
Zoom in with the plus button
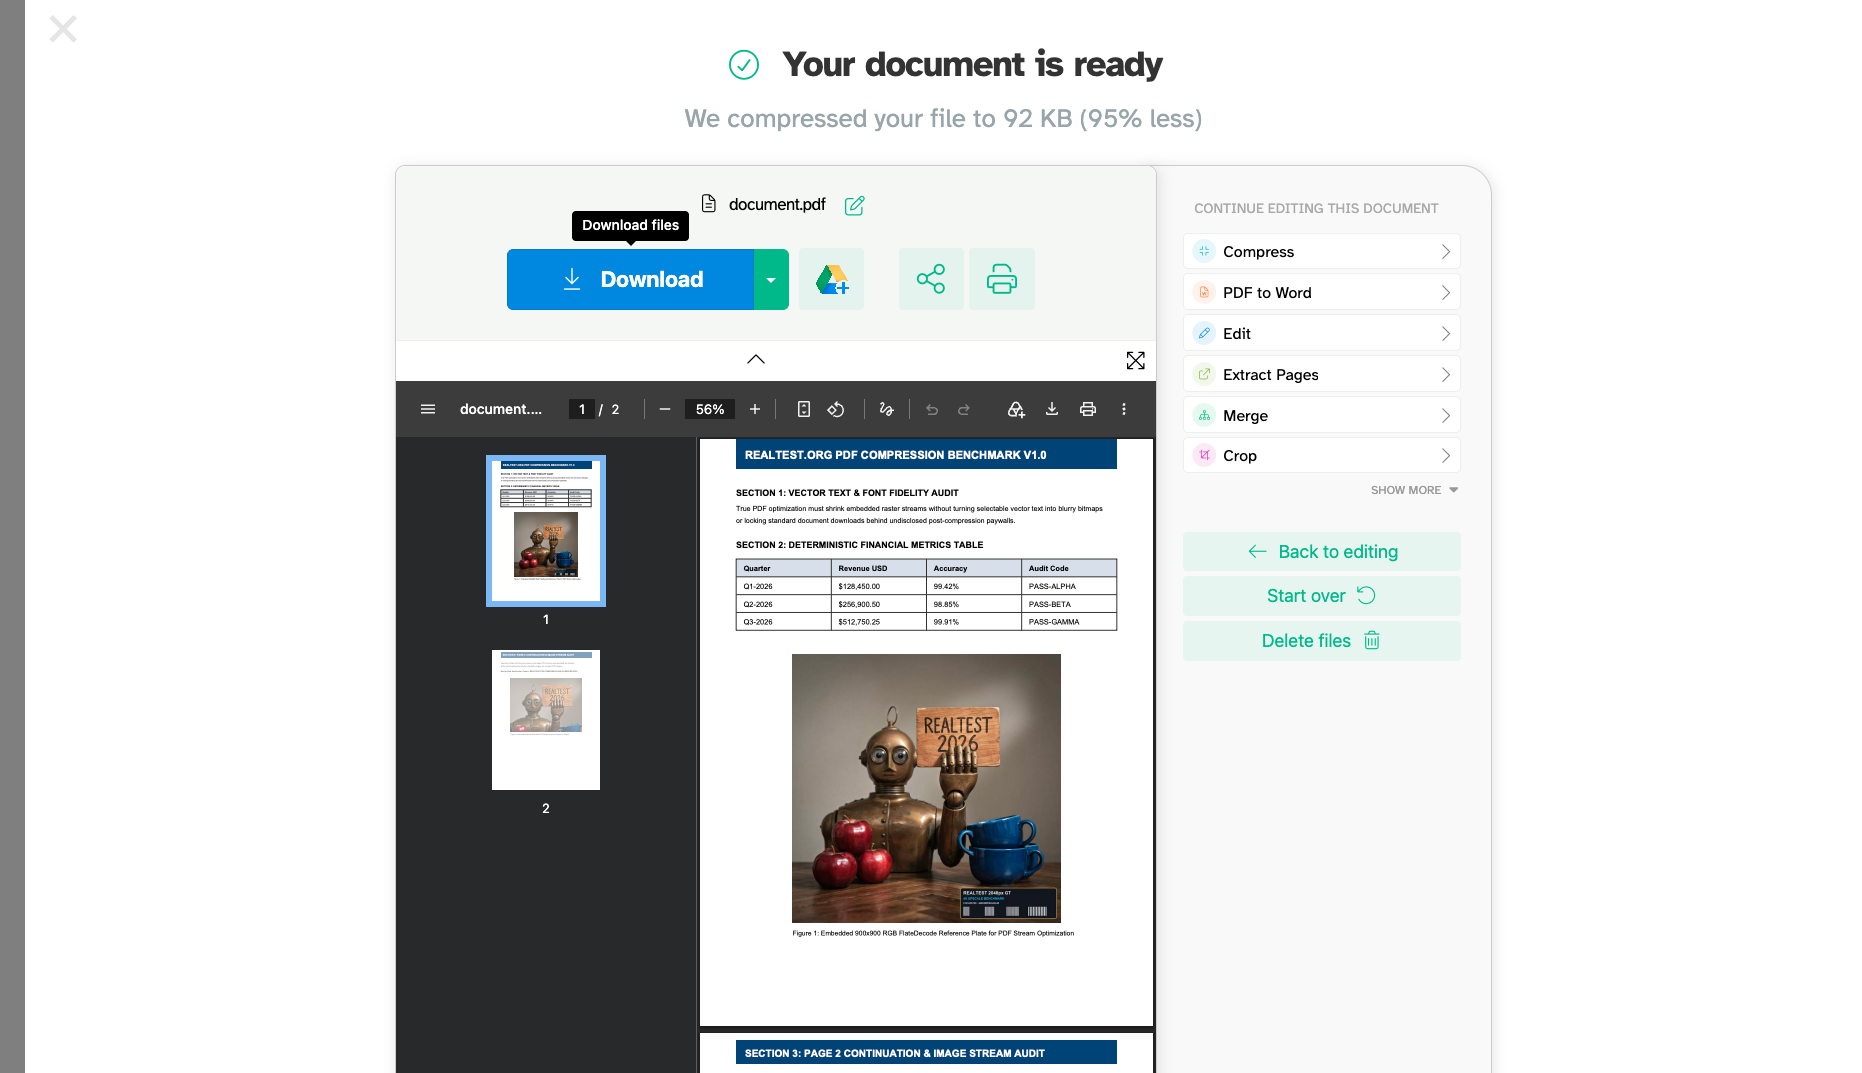(755, 409)
